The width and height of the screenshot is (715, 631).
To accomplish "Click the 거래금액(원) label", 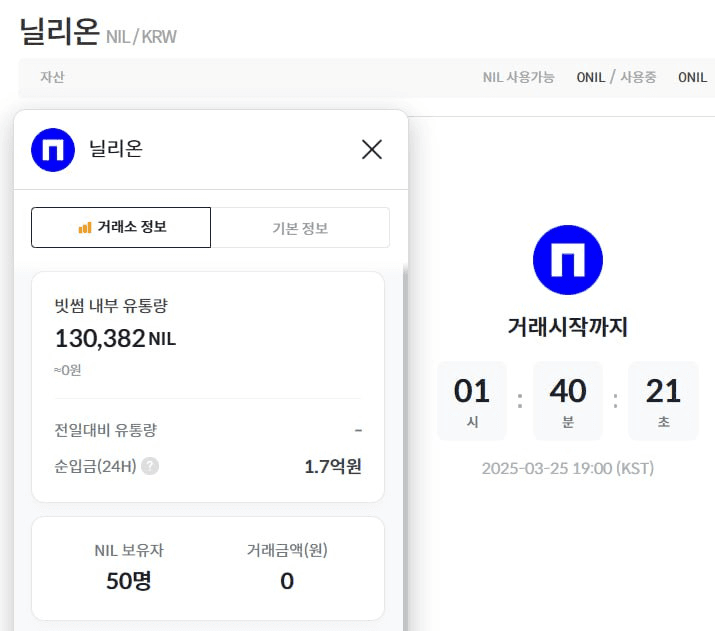I will click(287, 550).
